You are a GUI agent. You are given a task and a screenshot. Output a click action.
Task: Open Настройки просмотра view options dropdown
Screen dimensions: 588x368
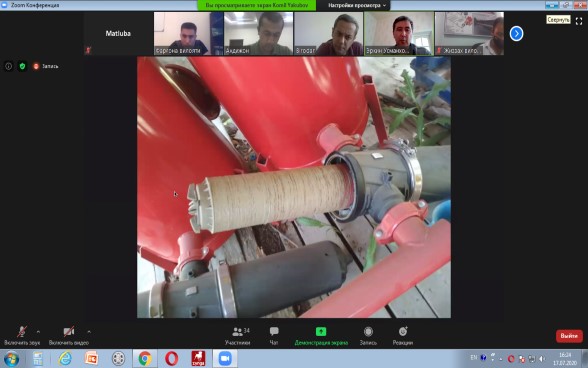(357, 5)
